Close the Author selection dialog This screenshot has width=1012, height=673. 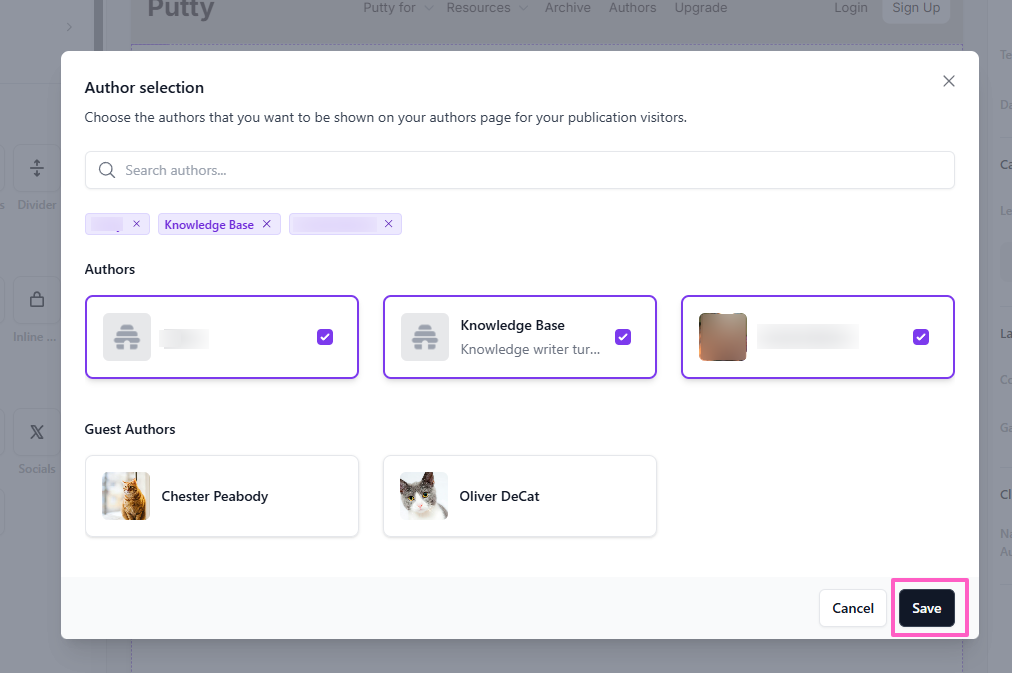949,81
